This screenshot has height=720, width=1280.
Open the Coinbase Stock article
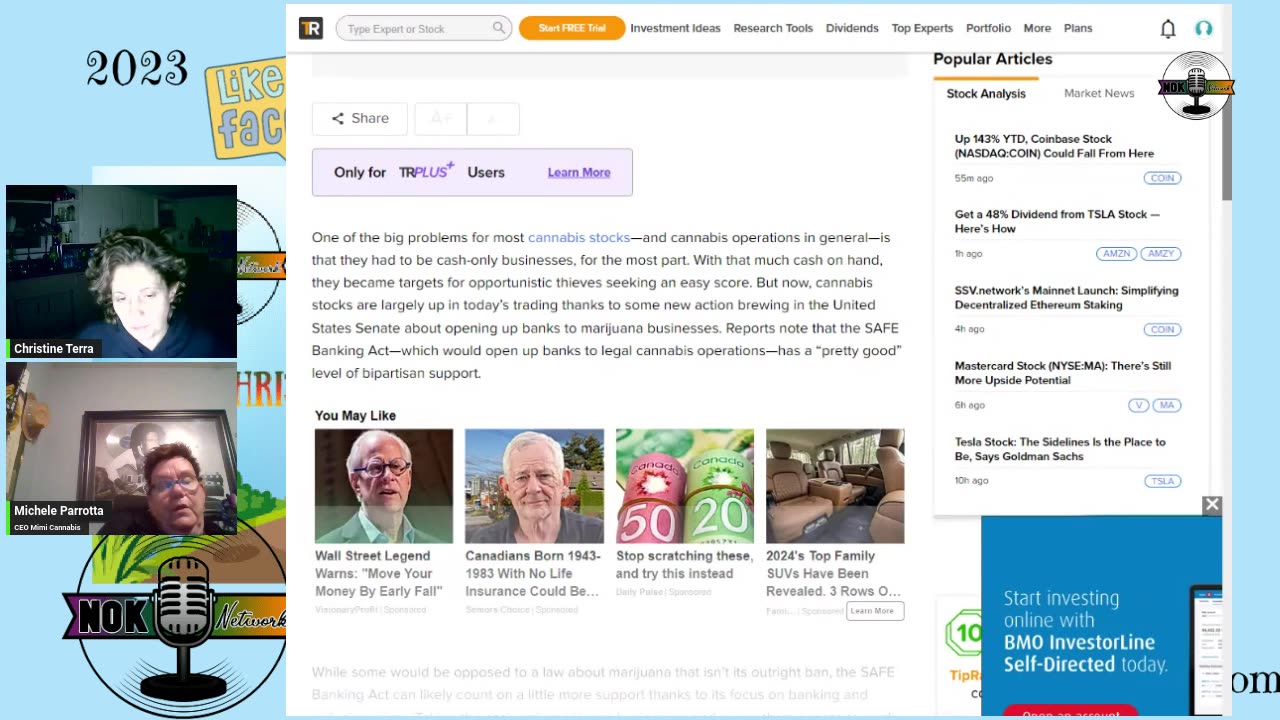[1054, 146]
